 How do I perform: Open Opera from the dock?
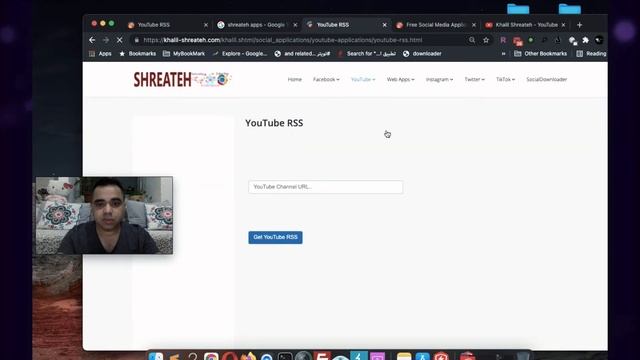coord(230,357)
